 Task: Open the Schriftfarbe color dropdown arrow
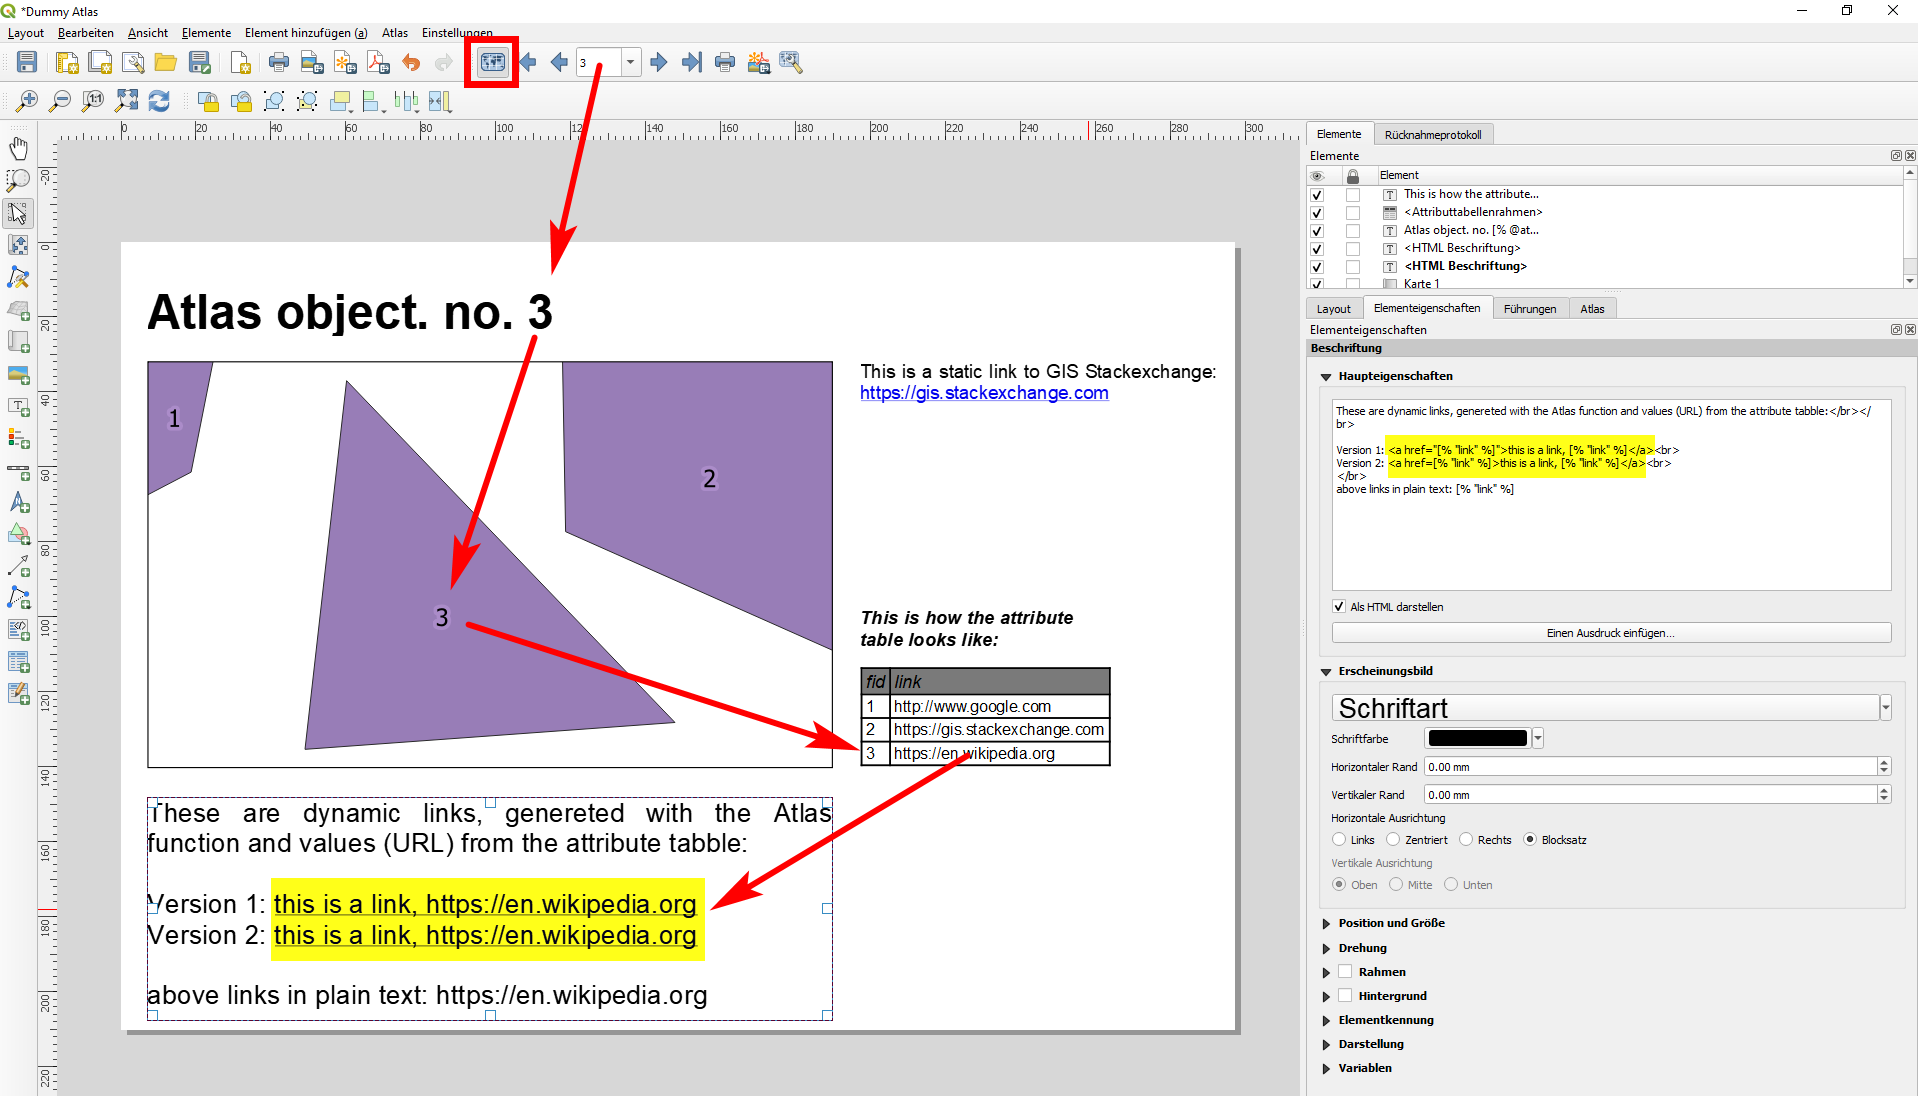[1538, 739]
